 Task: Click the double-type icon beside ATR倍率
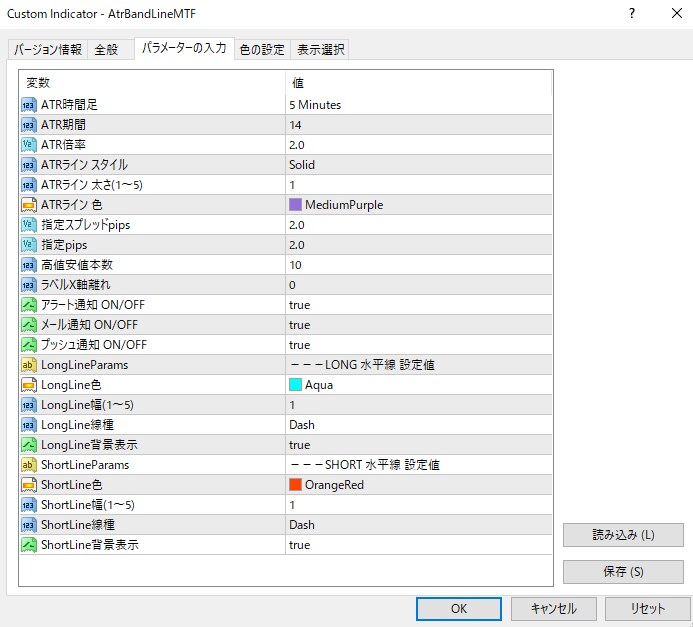pyautogui.click(x=29, y=145)
